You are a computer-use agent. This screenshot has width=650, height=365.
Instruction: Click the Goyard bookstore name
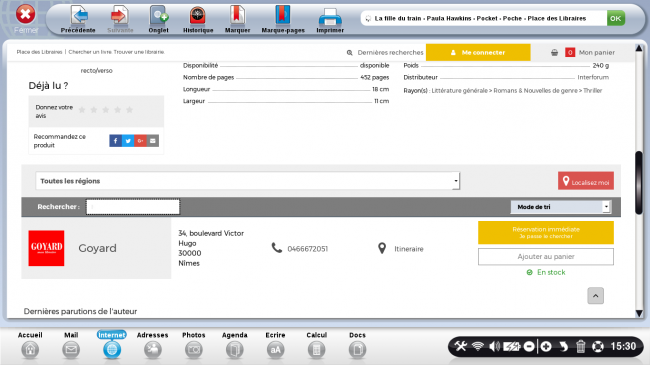[x=97, y=248]
